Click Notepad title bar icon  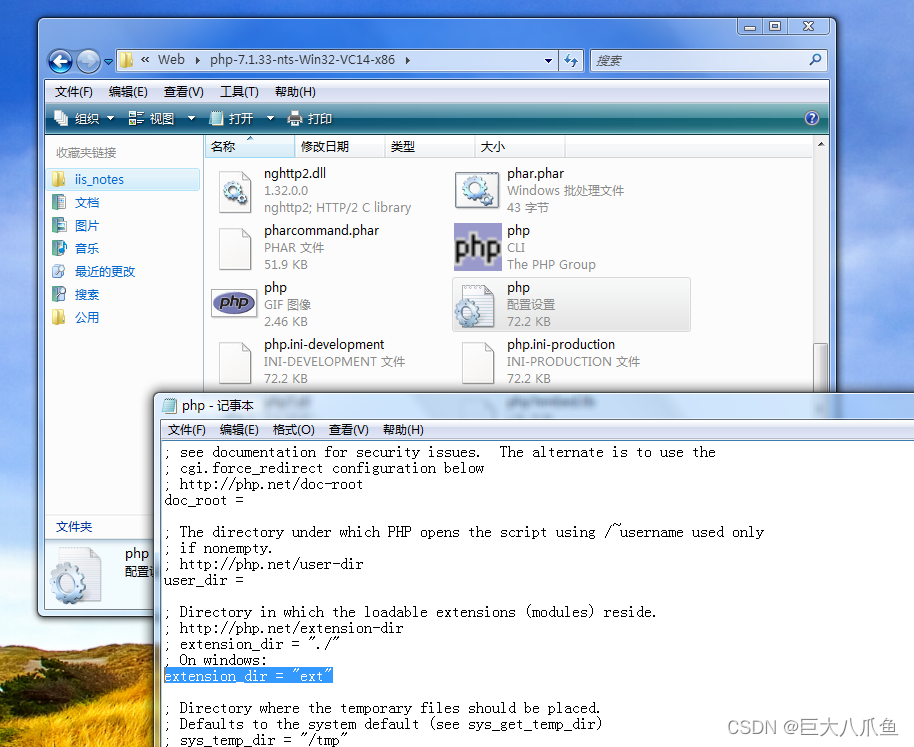pyautogui.click(x=169, y=406)
